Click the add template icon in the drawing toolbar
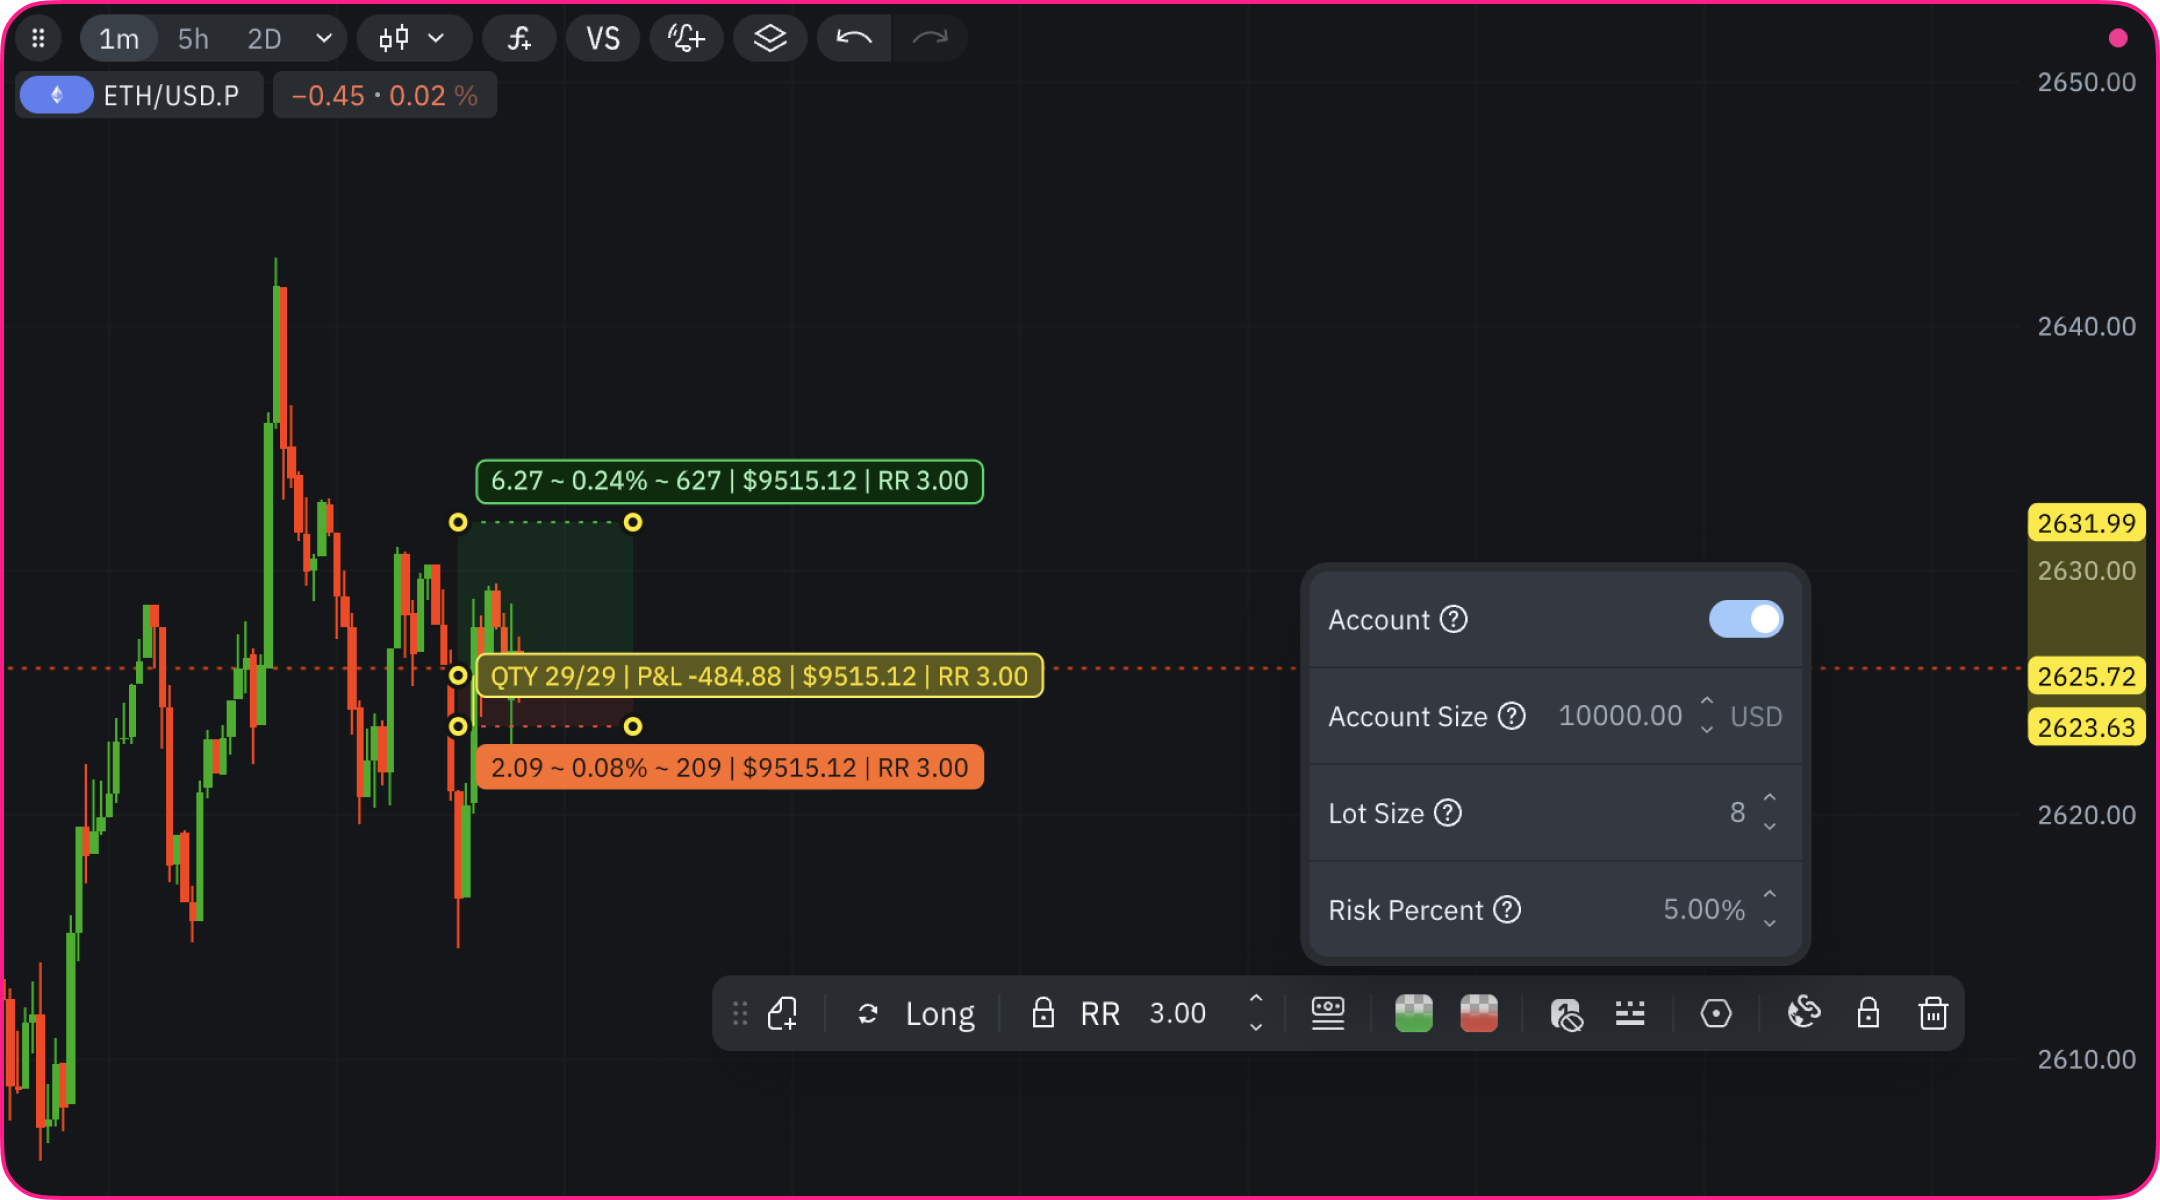The height and width of the screenshot is (1200, 2160). 782,1014
